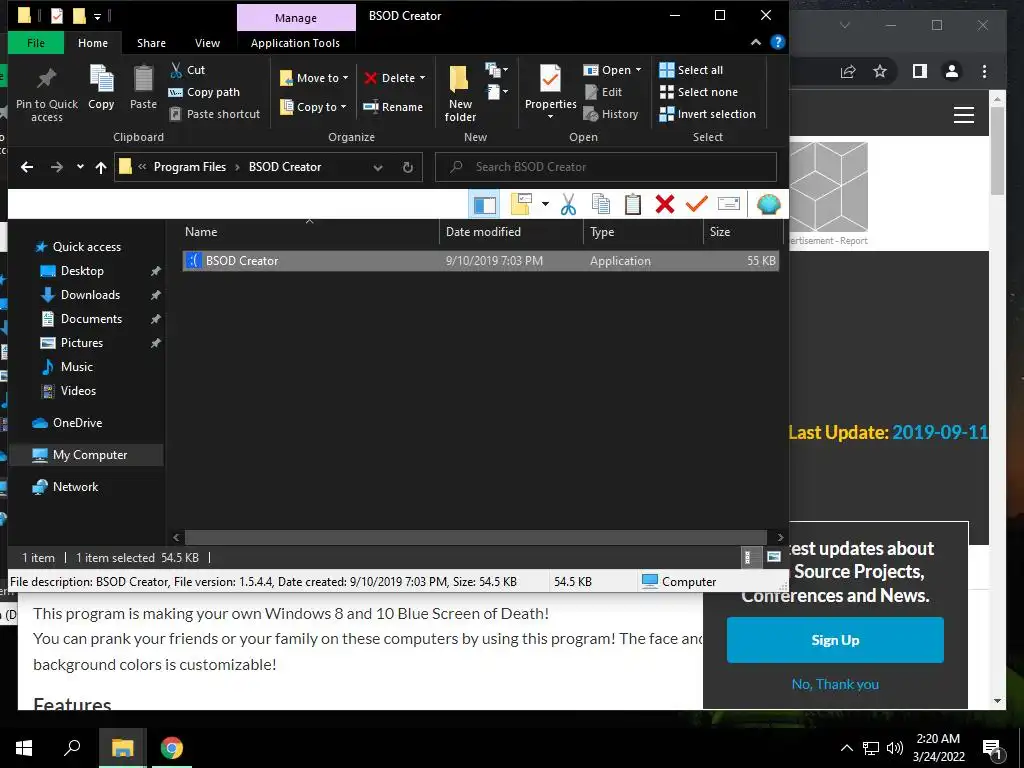The image size is (1024, 768).
Task: Click the horizontal scrollbar in the file list
Action: [478, 537]
